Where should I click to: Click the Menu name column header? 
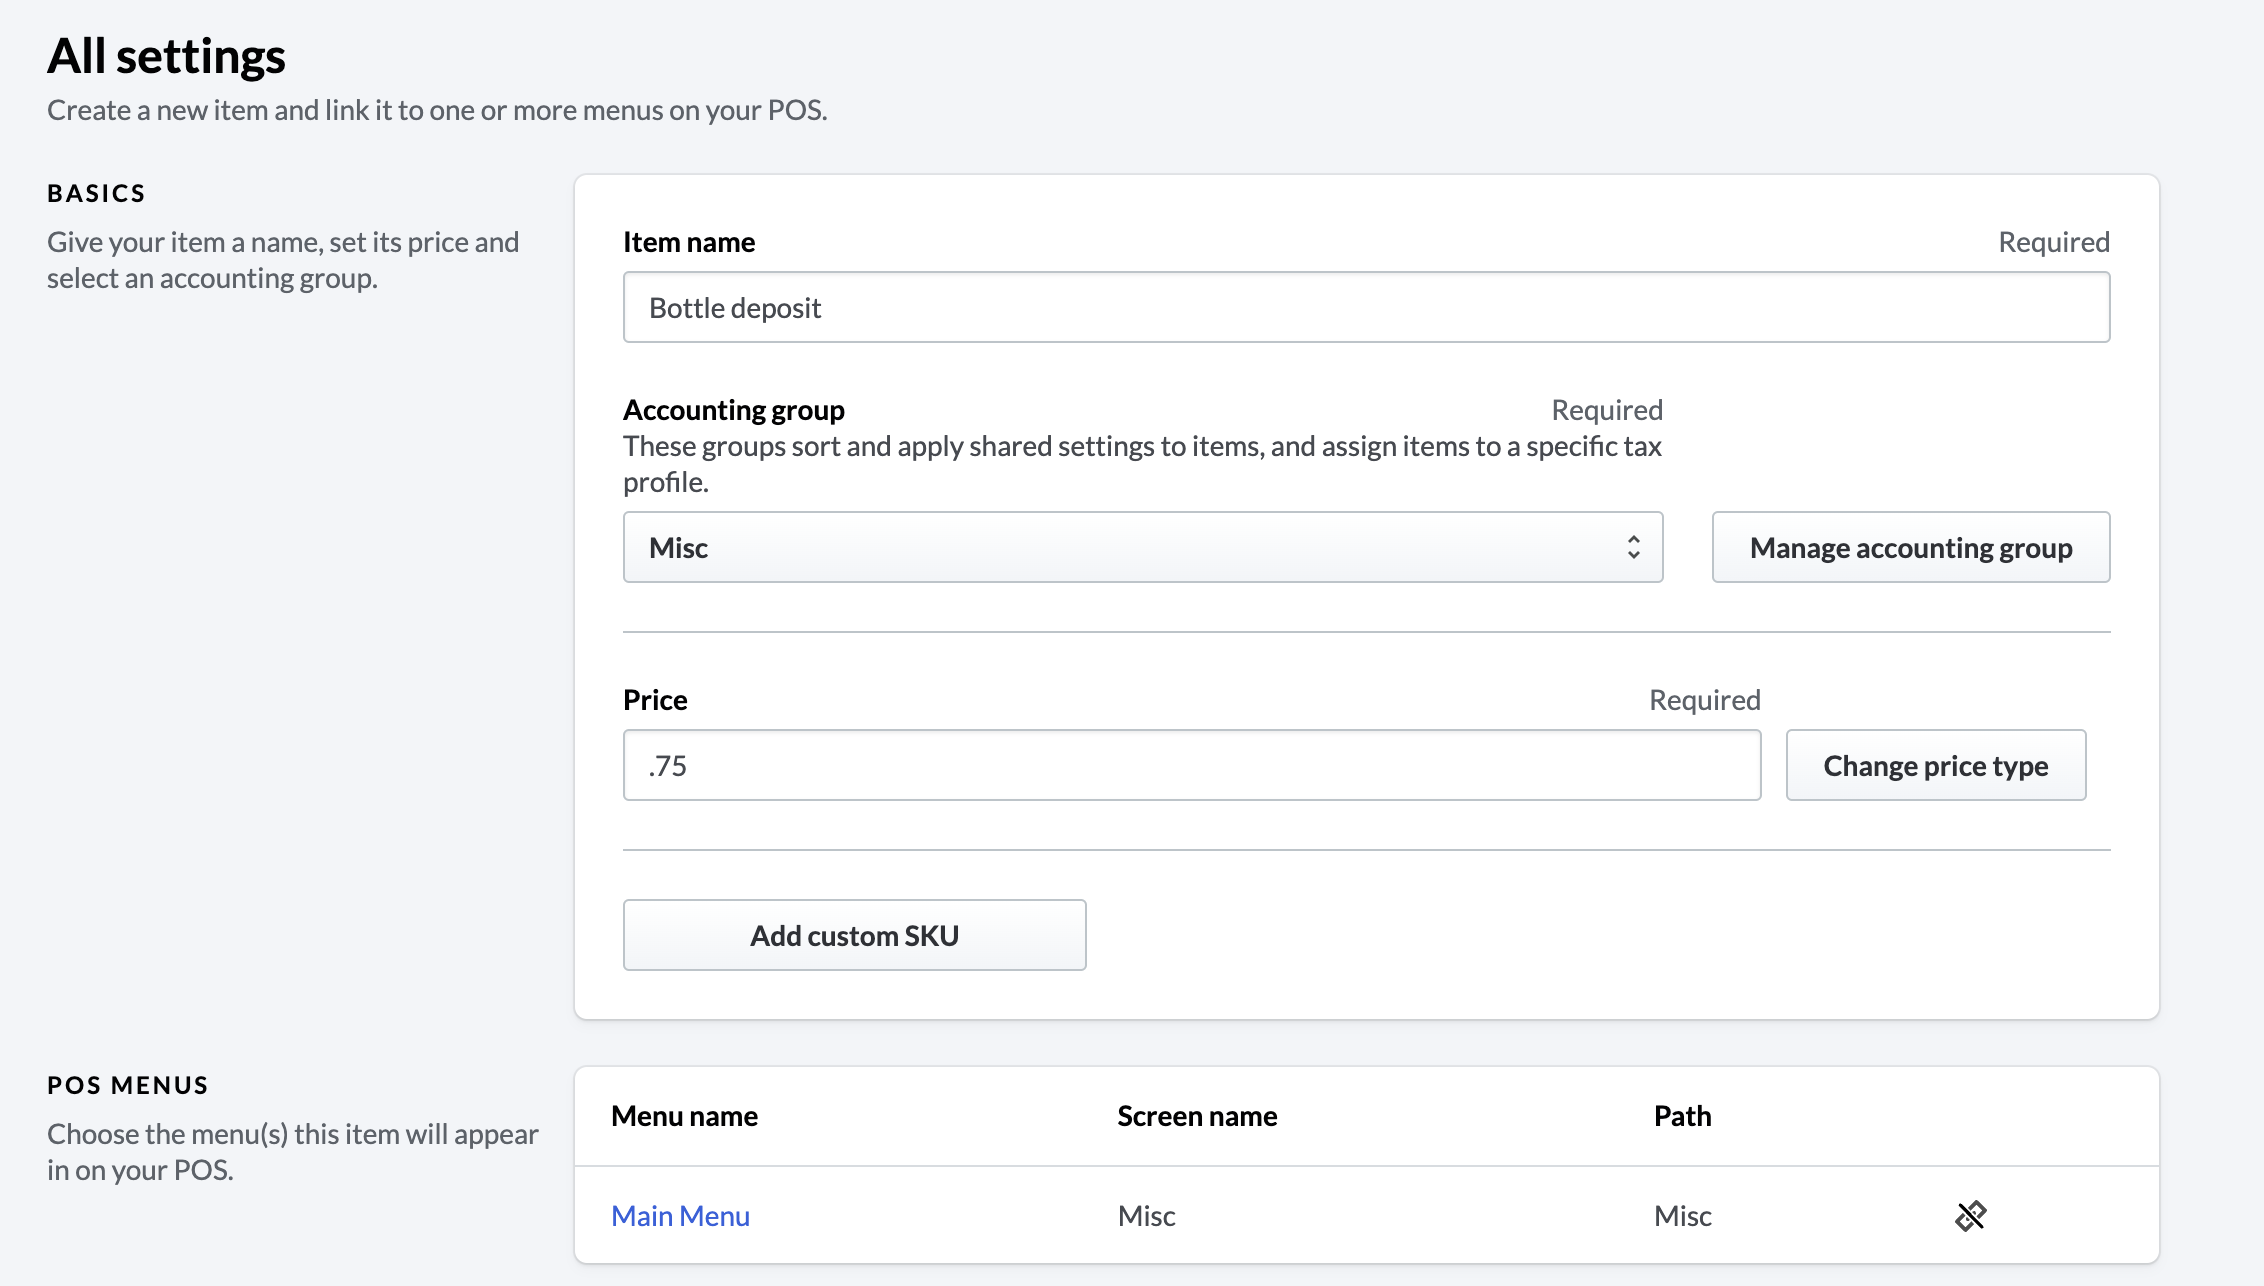tap(684, 1116)
